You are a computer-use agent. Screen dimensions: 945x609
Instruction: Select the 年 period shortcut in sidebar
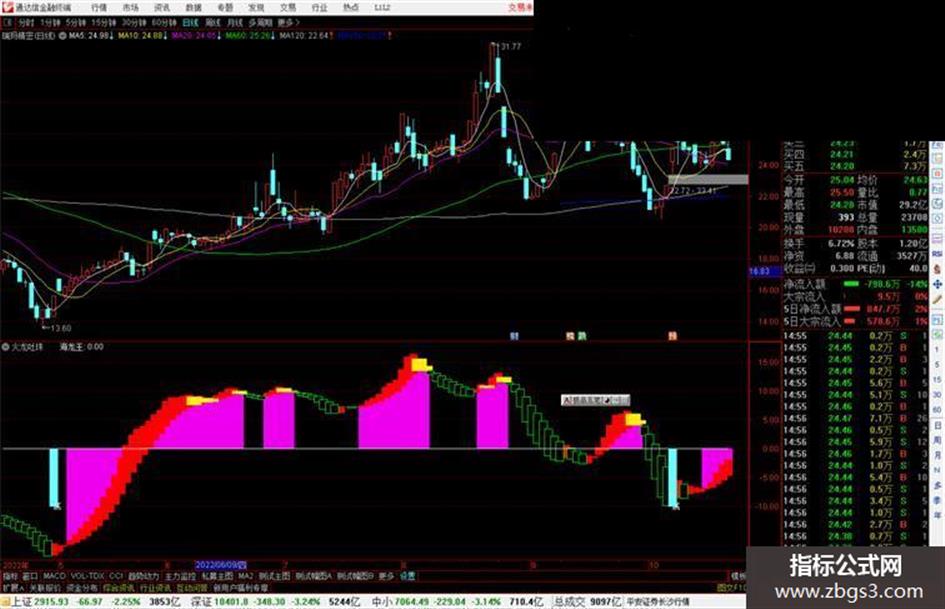click(937, 516)
